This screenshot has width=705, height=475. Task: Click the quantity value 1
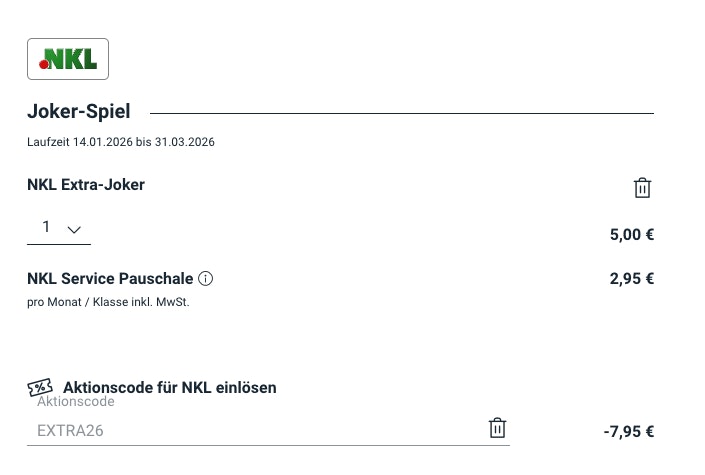tap(46, 228)
